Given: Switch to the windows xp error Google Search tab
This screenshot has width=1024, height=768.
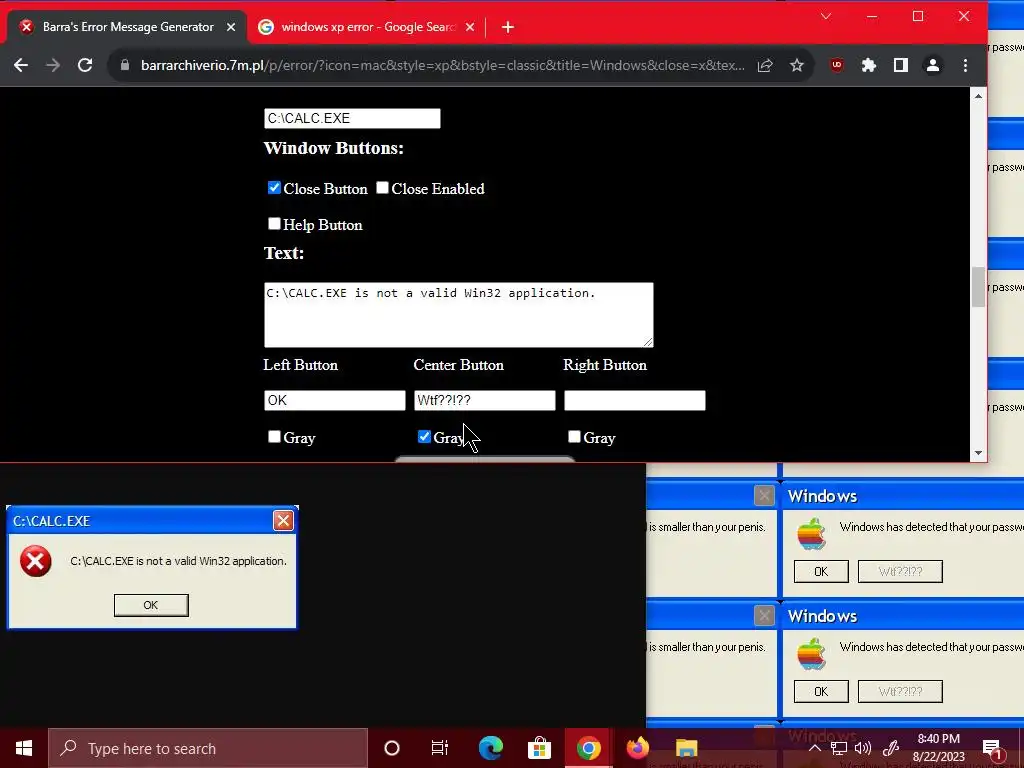Looking at the screenshot, I should point(368,27).
